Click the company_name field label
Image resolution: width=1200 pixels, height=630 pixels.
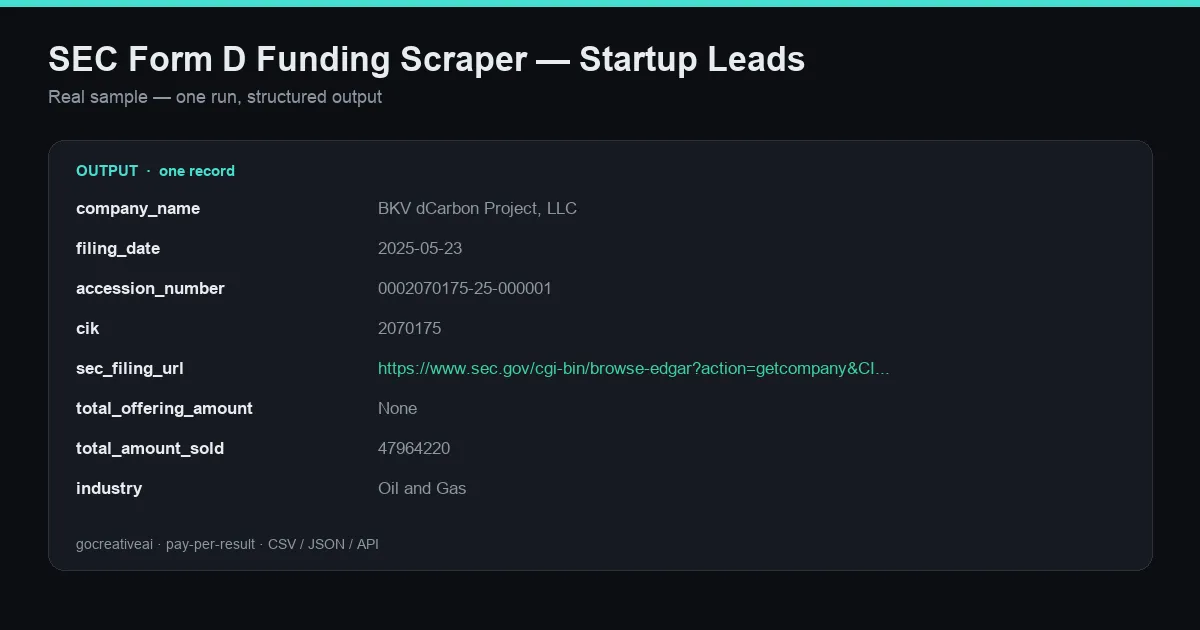pyautogui.click(x=138, y=208)
